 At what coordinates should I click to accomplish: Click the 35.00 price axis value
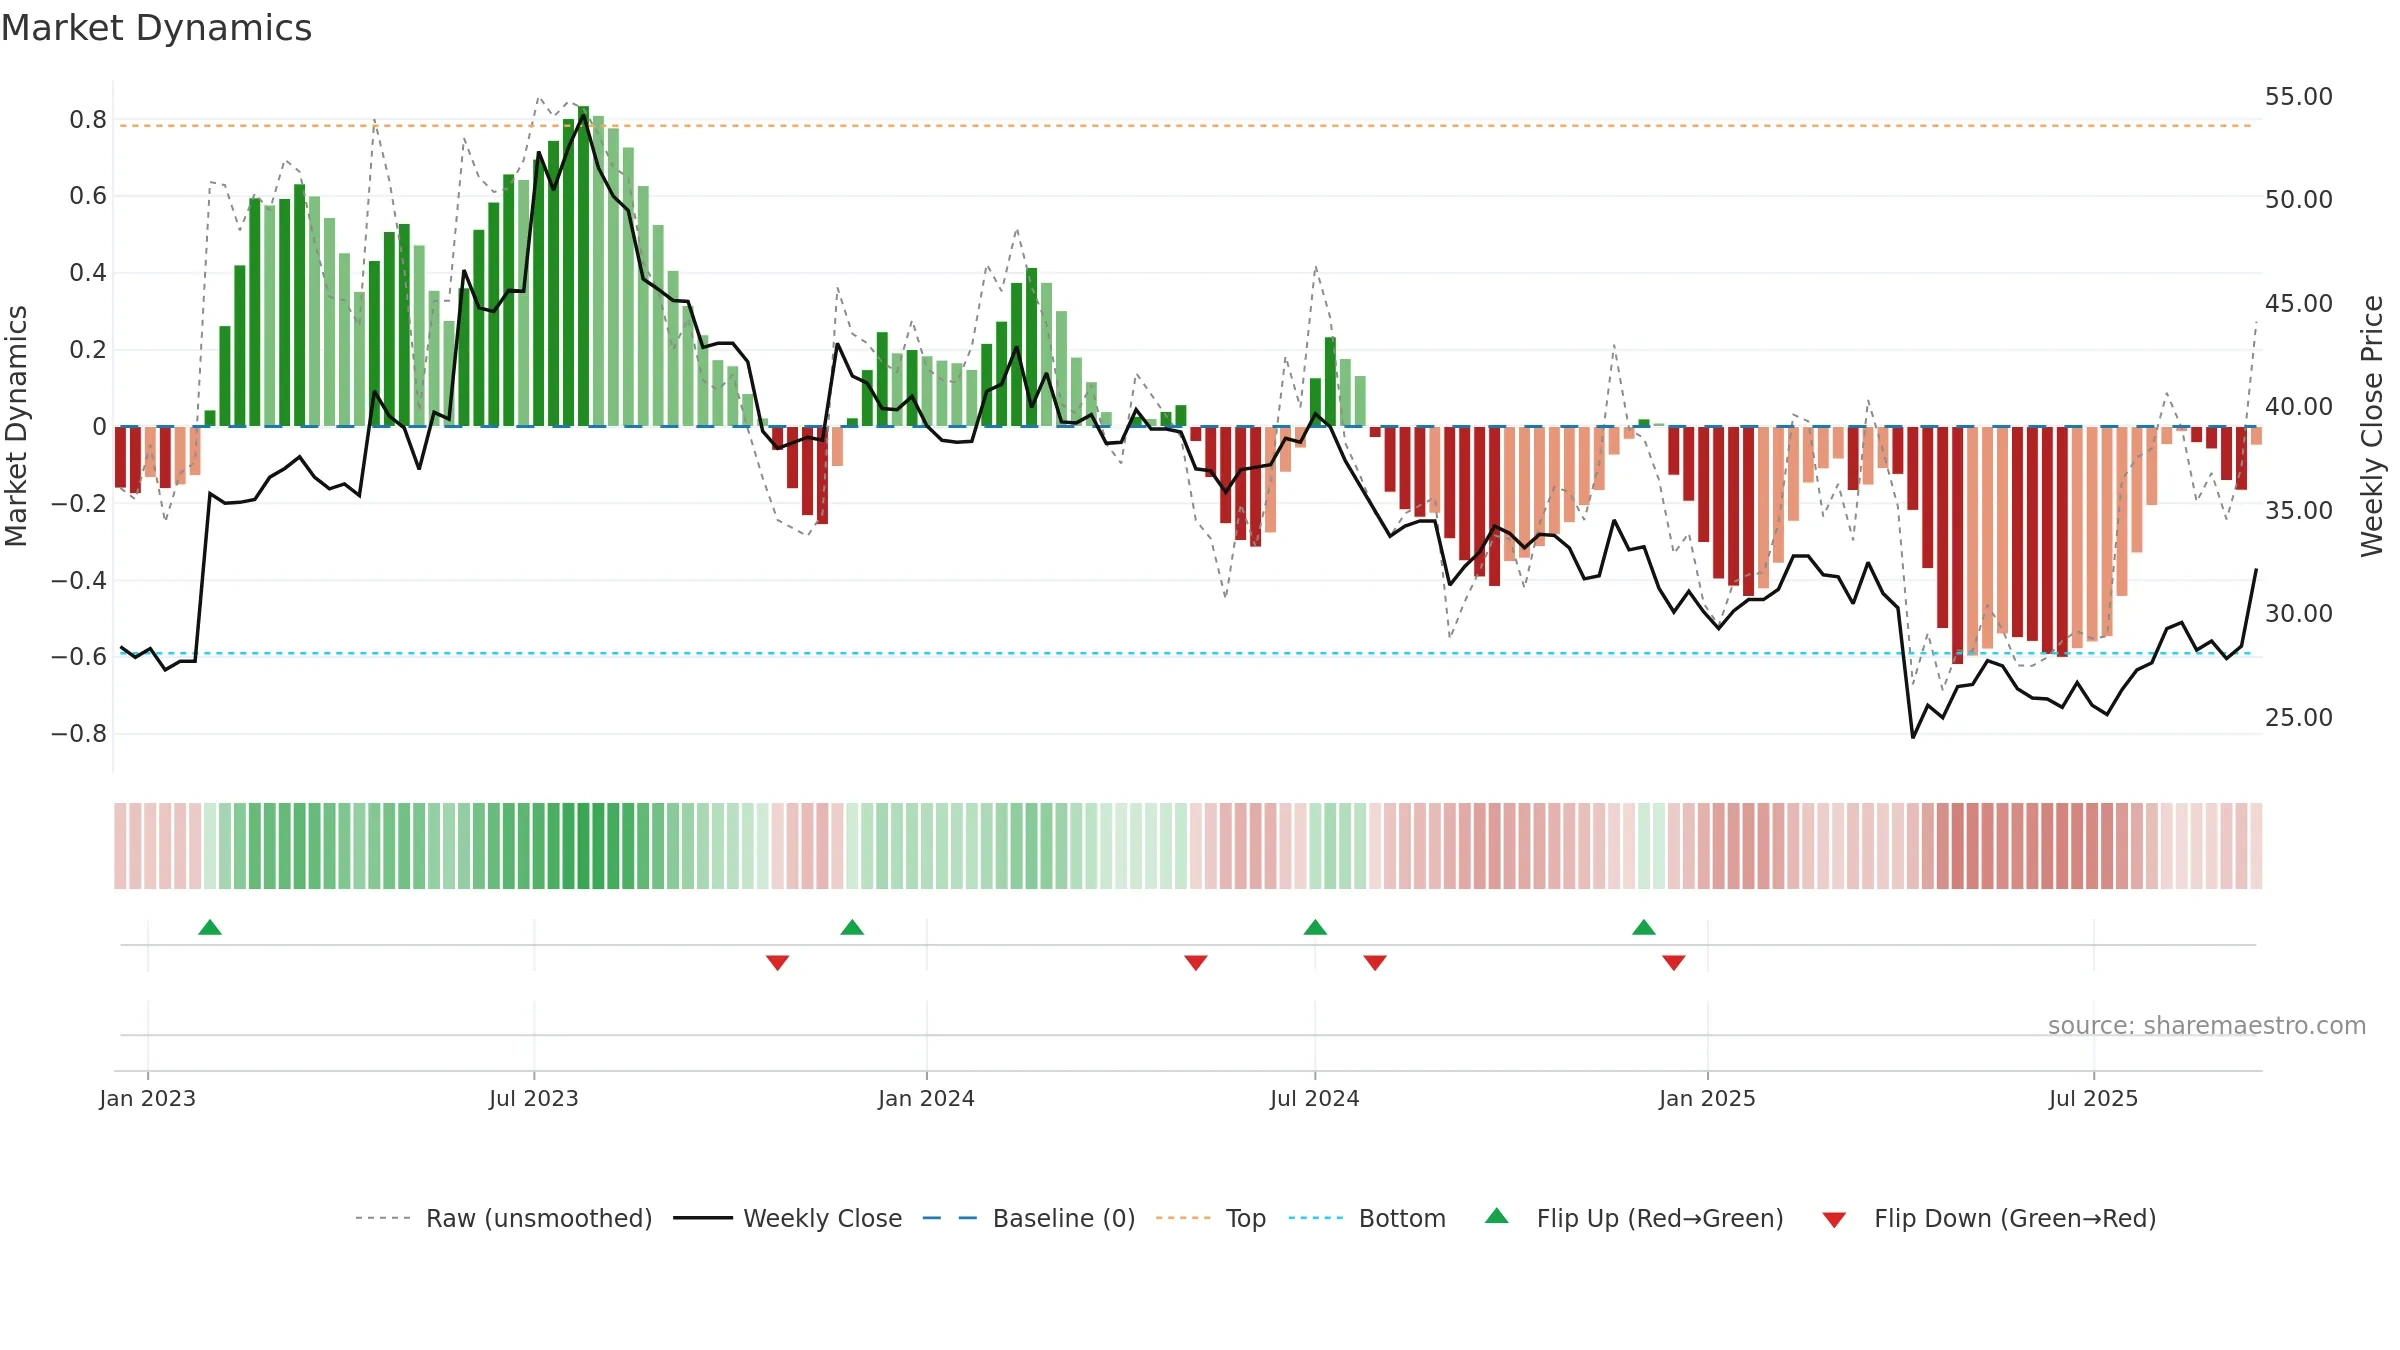pos(2298,511)
